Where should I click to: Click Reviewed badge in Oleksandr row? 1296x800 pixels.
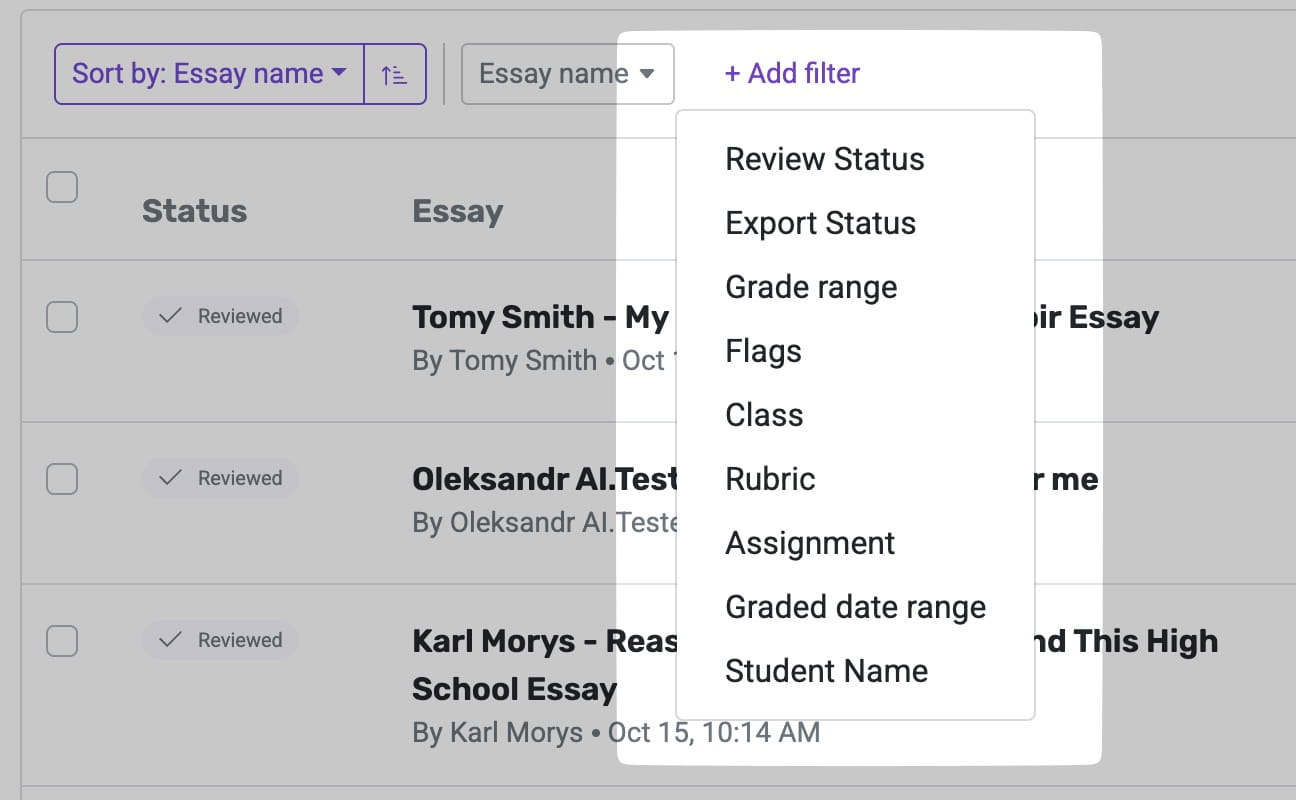[x=220, y=478]
